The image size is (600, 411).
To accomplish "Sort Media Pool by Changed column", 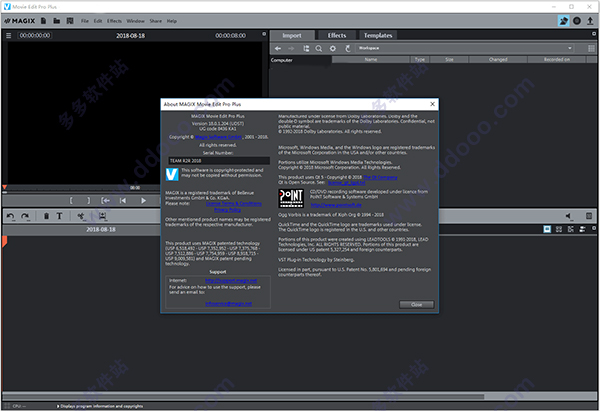I will 498,59.
